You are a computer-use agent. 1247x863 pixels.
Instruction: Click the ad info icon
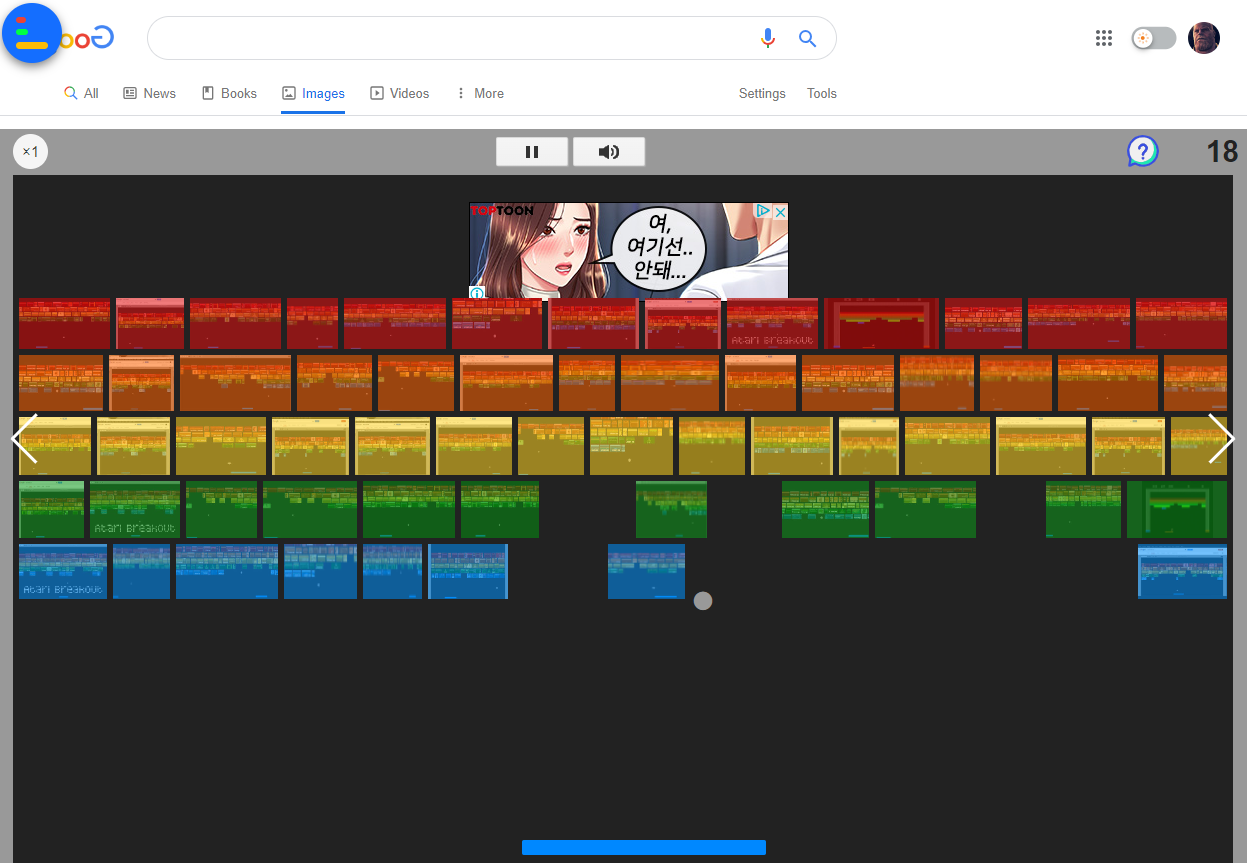tap(477, 293)
